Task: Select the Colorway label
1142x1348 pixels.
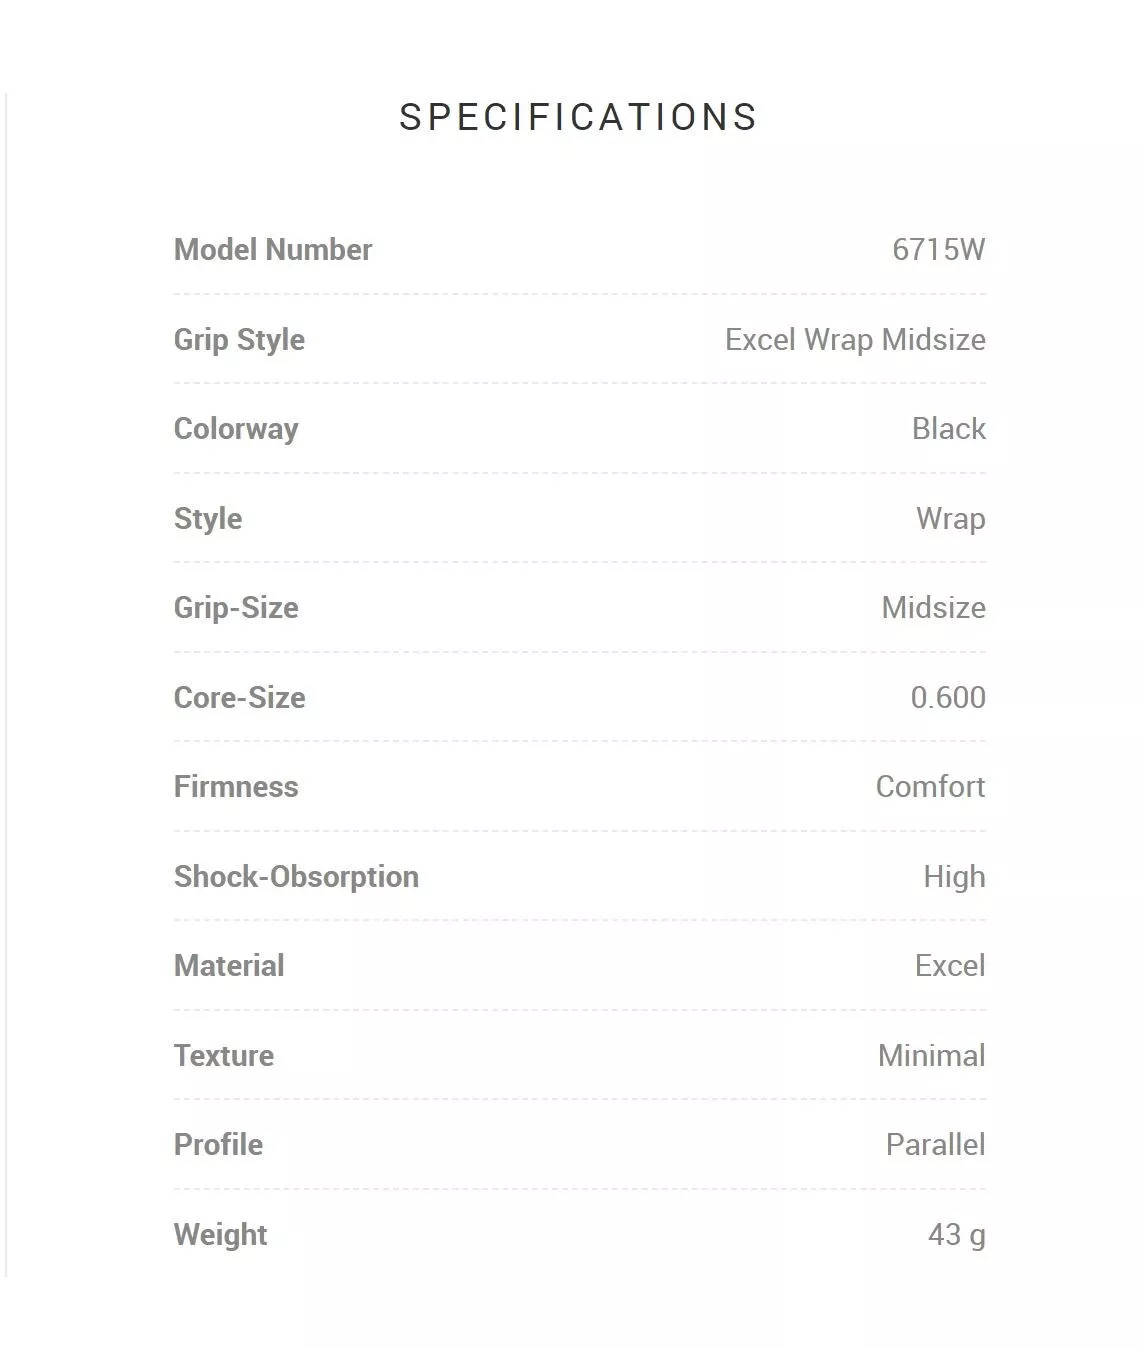Action: point(236,428)
